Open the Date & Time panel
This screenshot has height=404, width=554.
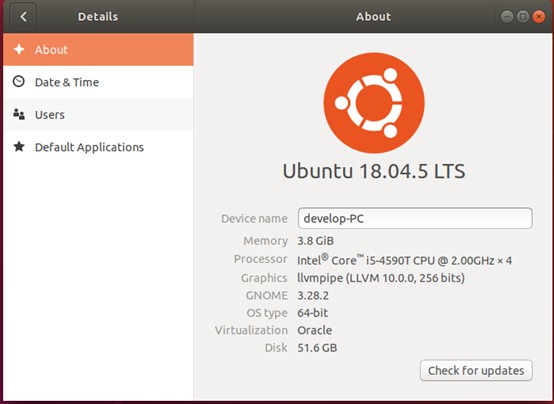tap(98, 82)
